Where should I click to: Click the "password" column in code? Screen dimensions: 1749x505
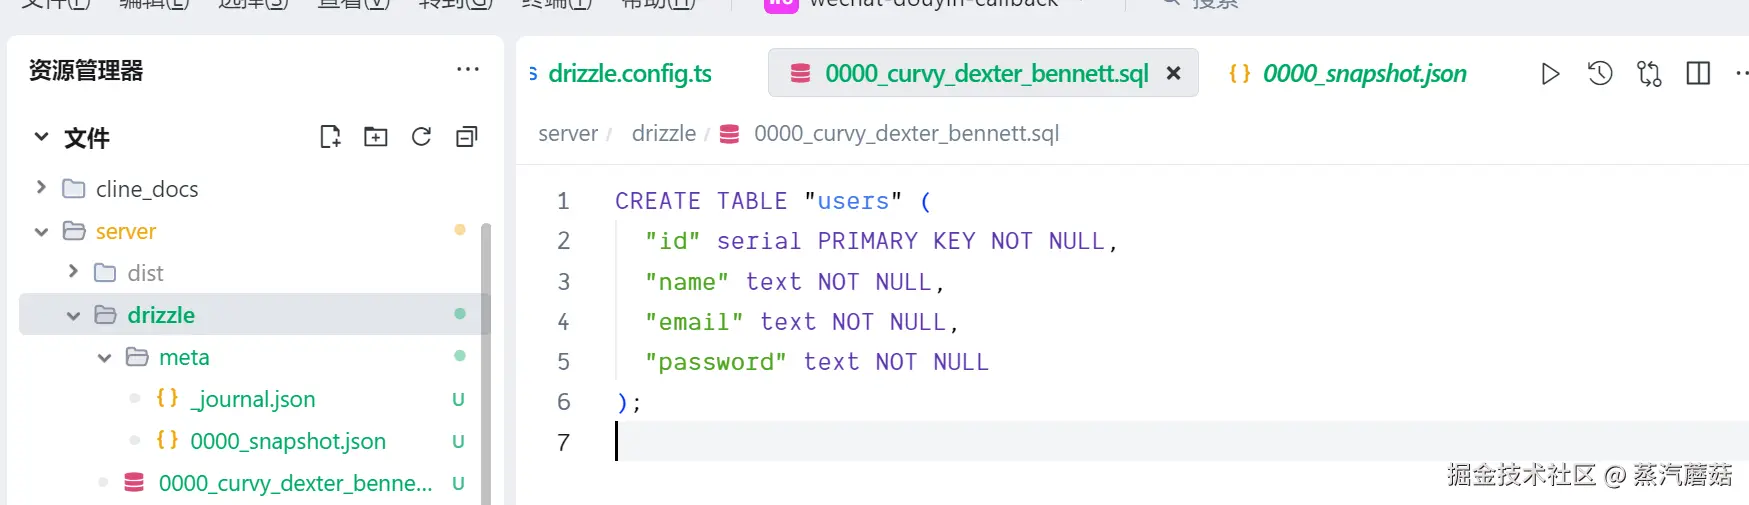(716, 362)
